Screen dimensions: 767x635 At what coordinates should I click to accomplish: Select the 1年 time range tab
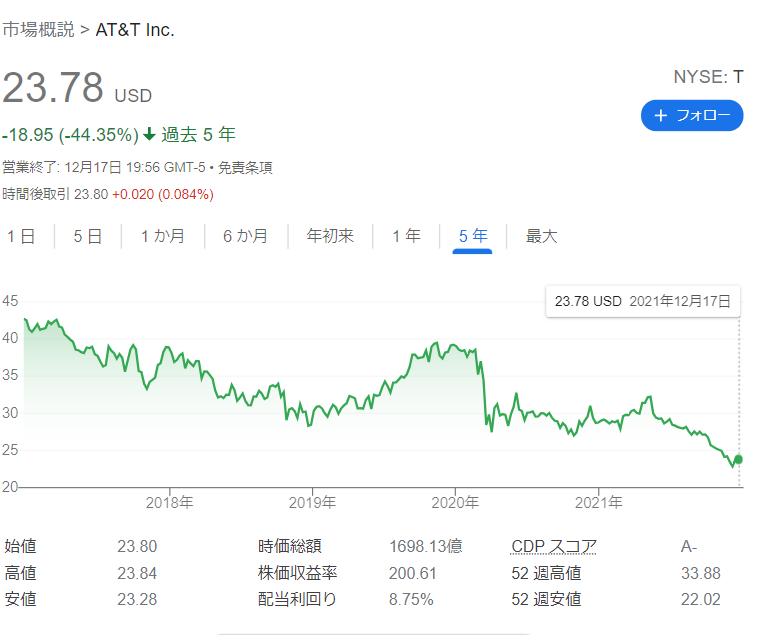pos(406,236)
